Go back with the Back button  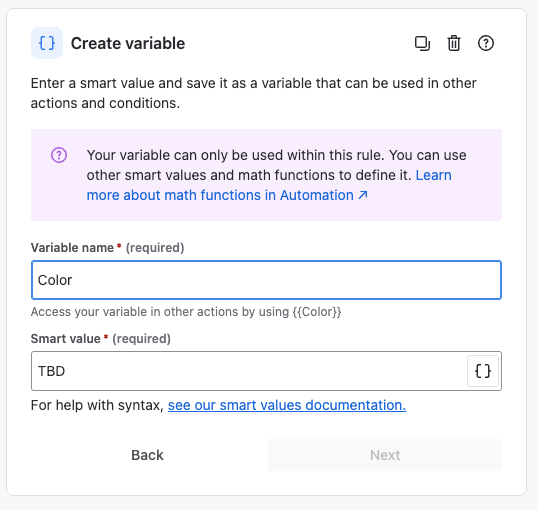tap(148, 455)
